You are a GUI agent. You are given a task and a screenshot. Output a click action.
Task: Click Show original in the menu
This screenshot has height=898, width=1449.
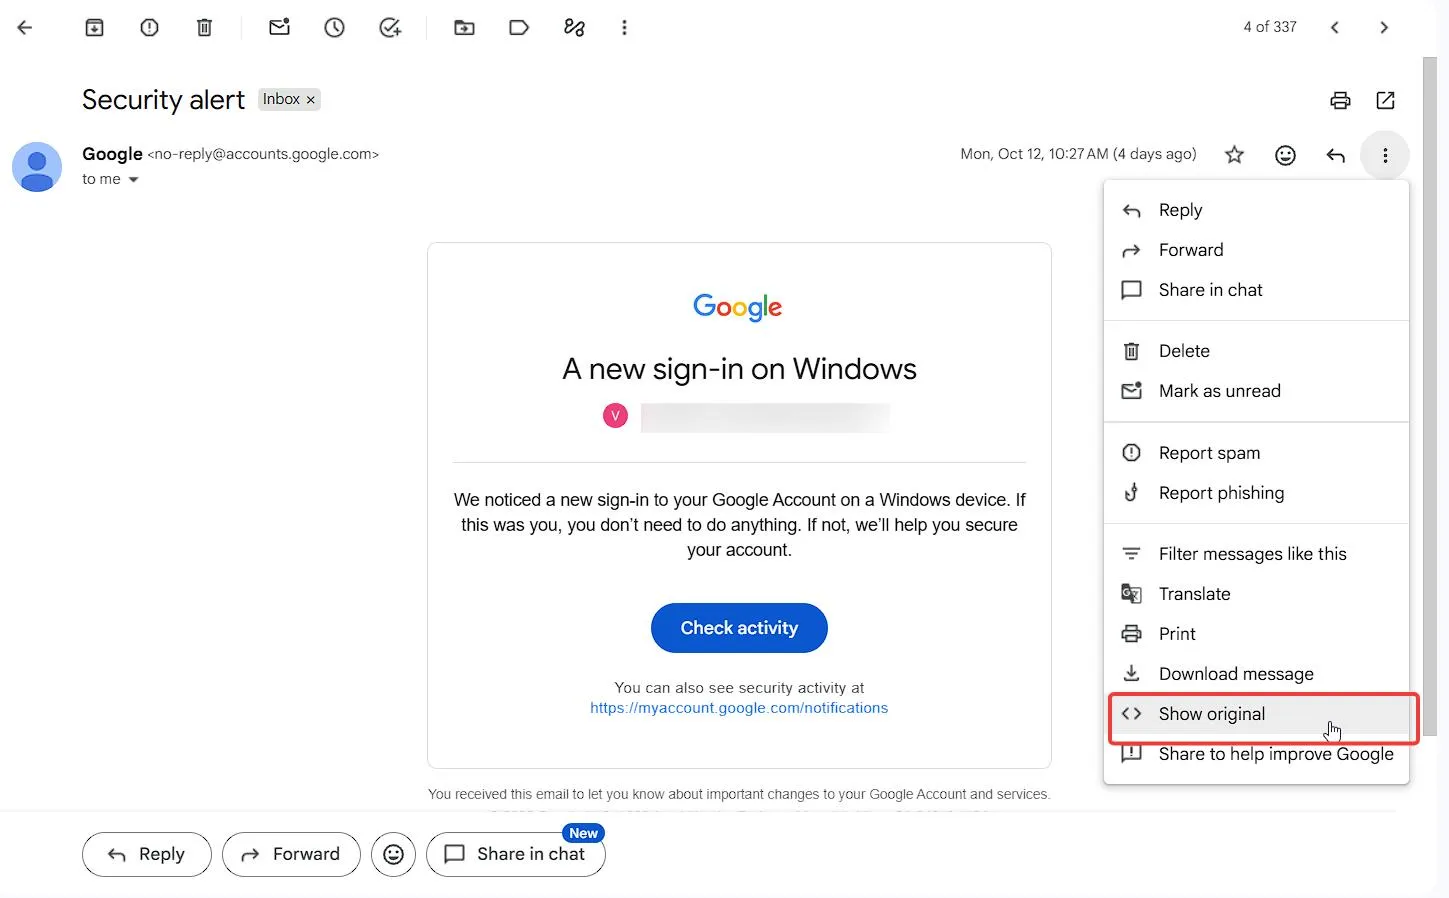pos(1256,714)
